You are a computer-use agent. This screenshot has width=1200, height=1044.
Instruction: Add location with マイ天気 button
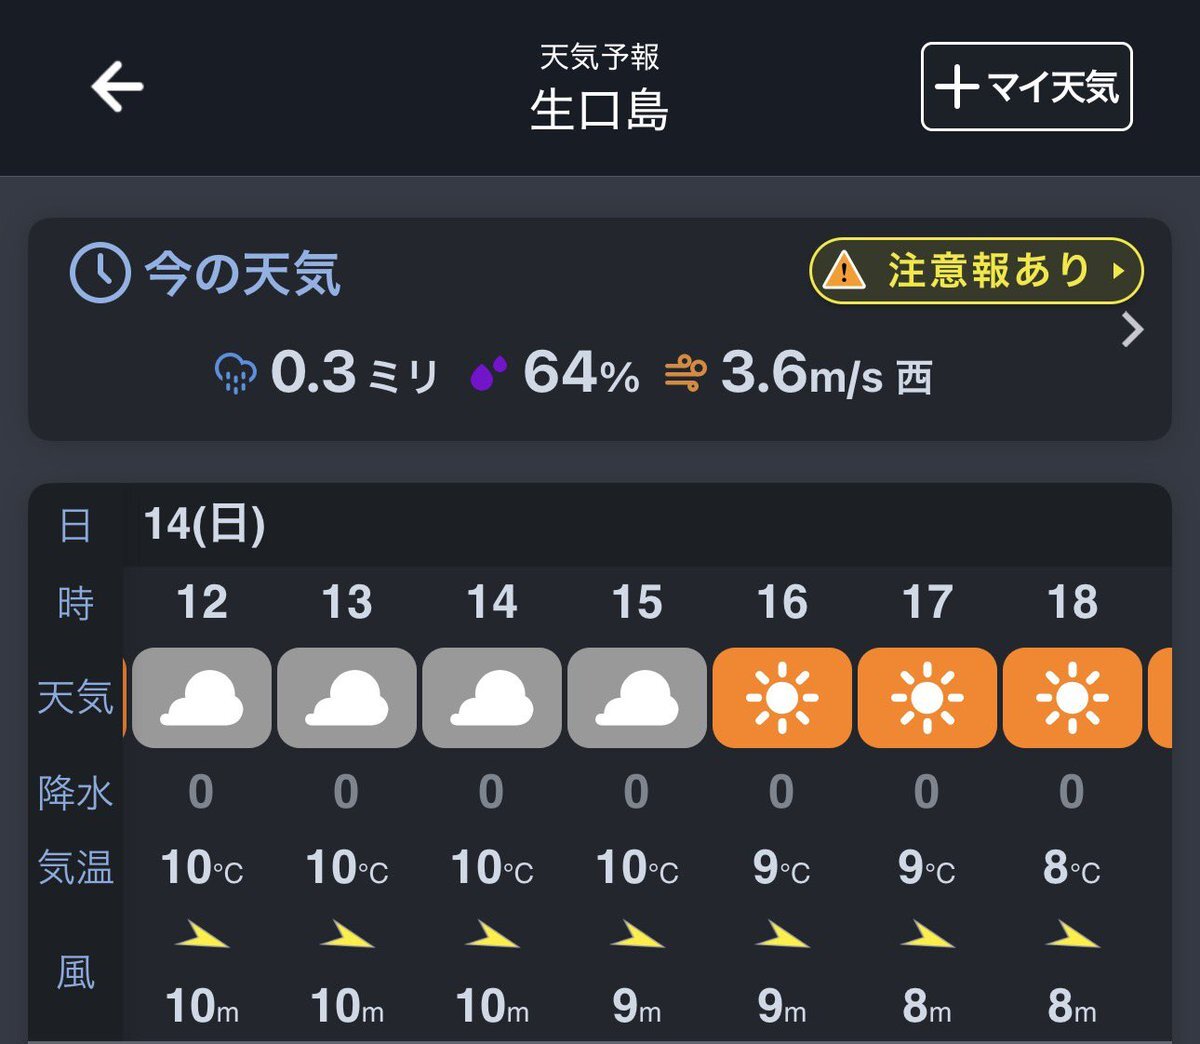click(1026, 87)
